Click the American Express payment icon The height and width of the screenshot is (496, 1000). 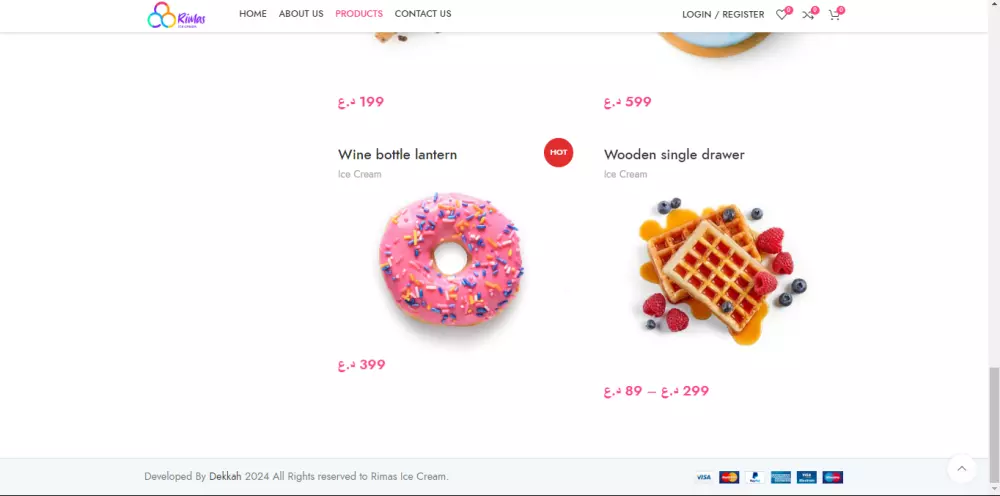pos(781,477)
